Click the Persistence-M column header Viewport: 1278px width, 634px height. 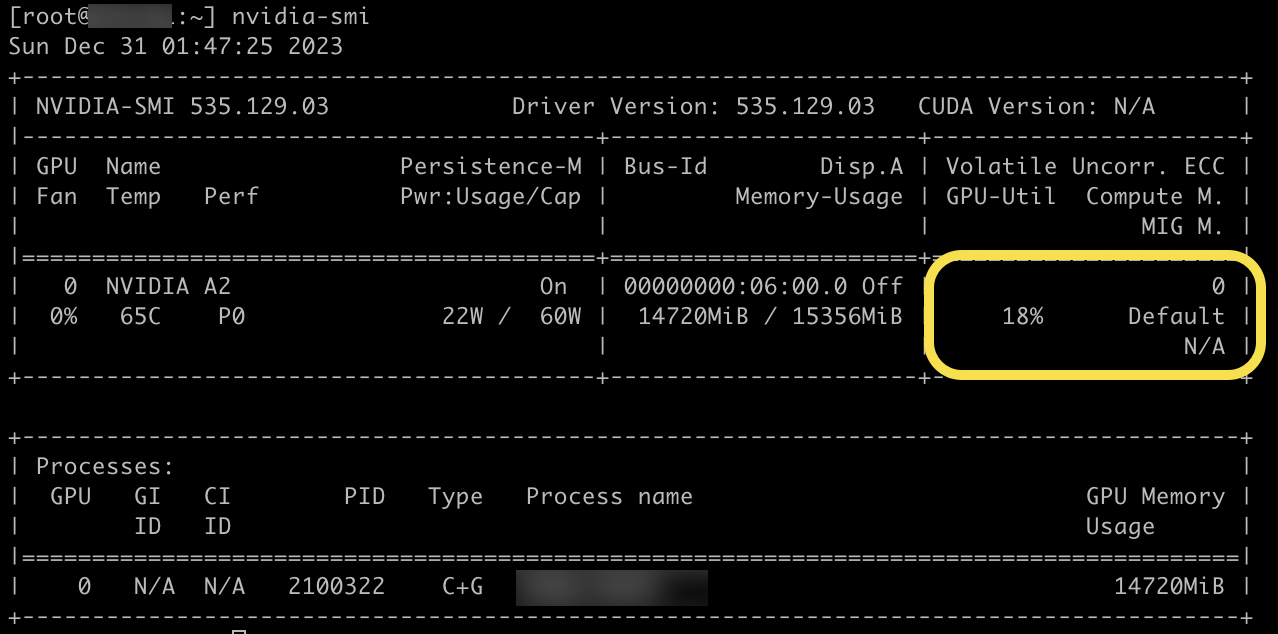[x=490, y=167]
